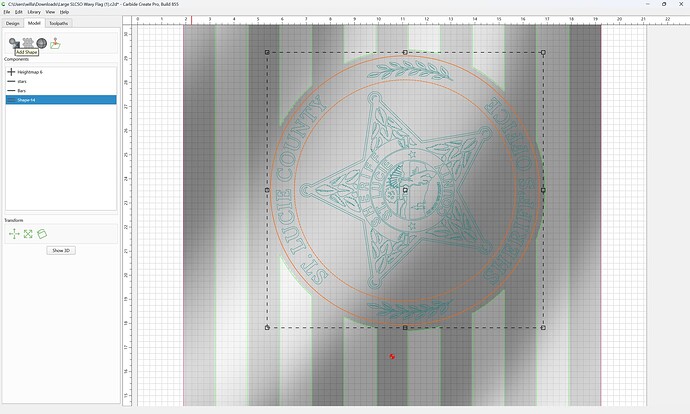Open the Edit menu
The image size is (690, 414).
coord(19,12)
